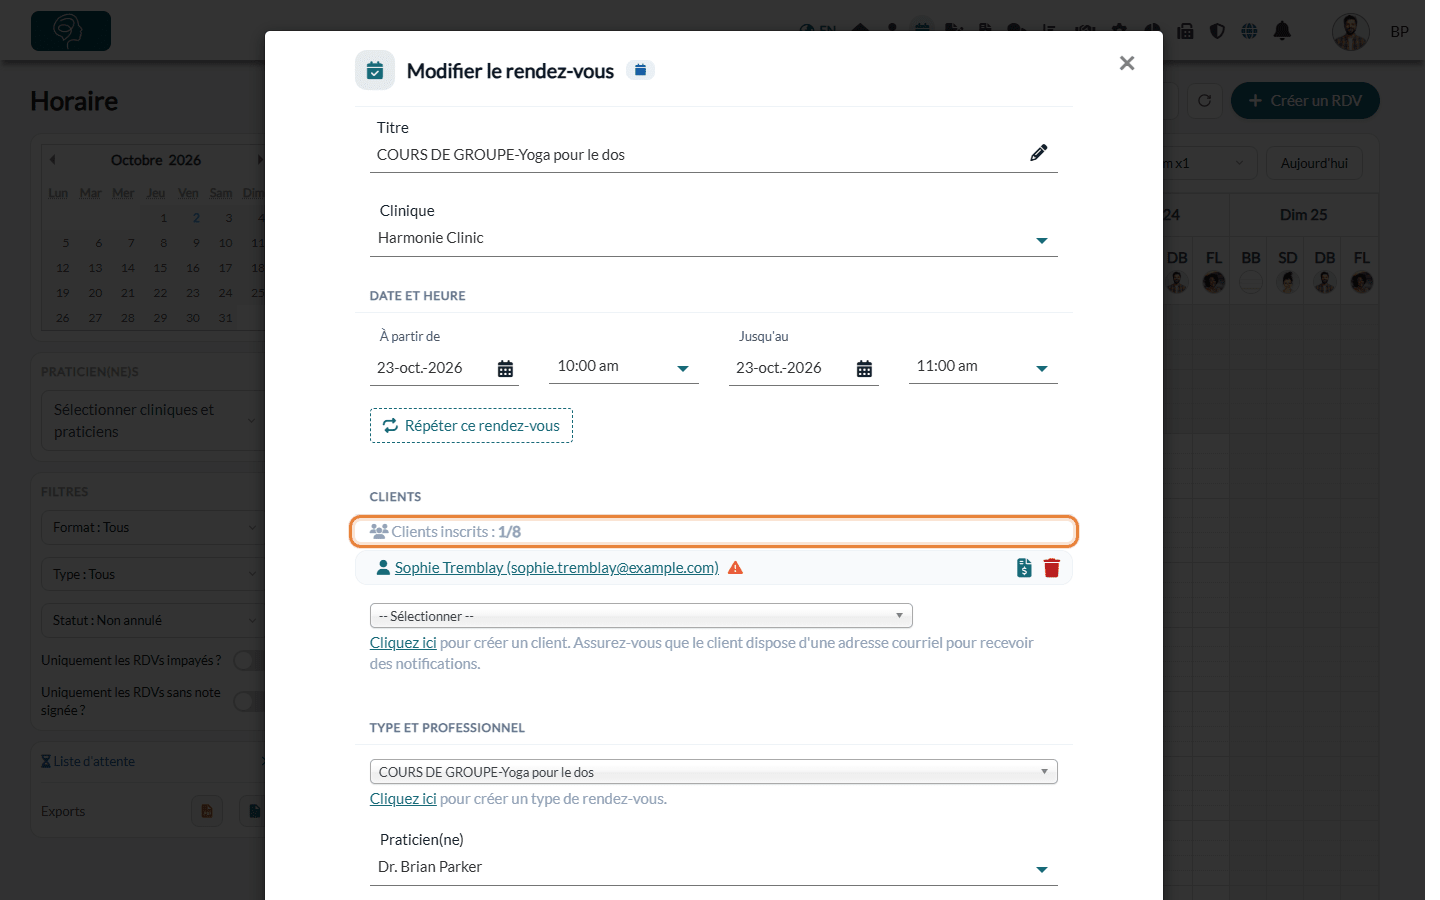The image size is (1440, 900).
Task: Open the appointment type dropdown COURS DE GROUPE
Action: [x=714, y=772]
